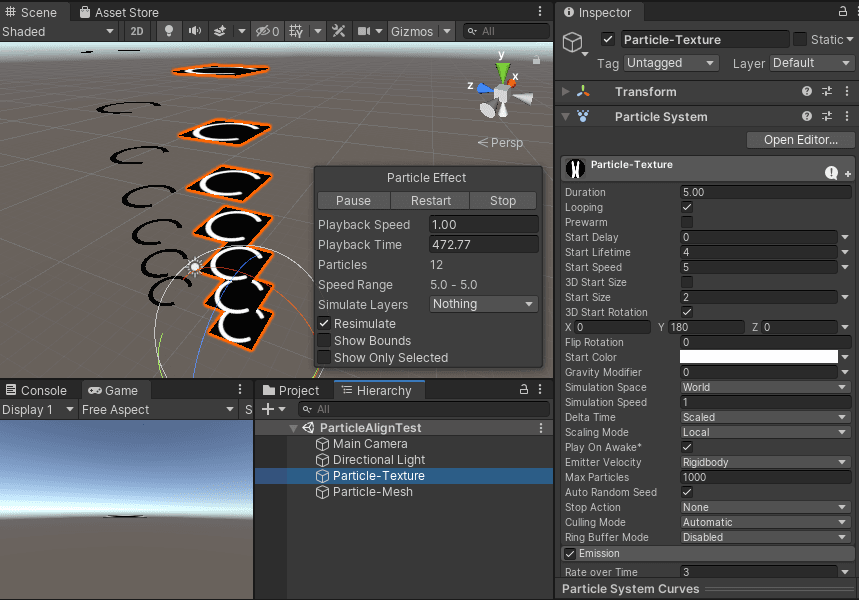Collapse the Particle System component
The height and width of the screenshot is (600, 859).
pyautogui.click(x=566, y=116)
